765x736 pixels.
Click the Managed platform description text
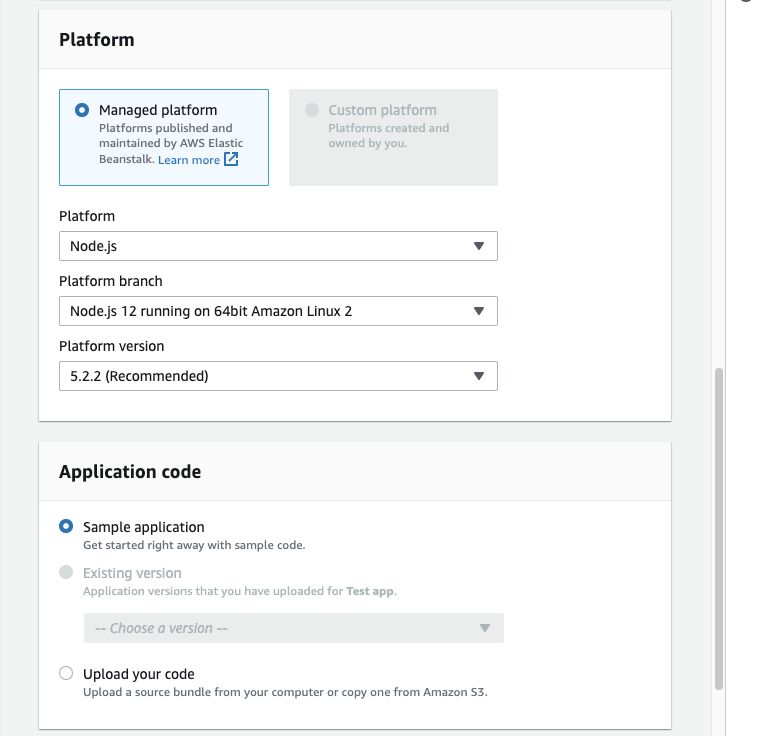tap(165, 136)
